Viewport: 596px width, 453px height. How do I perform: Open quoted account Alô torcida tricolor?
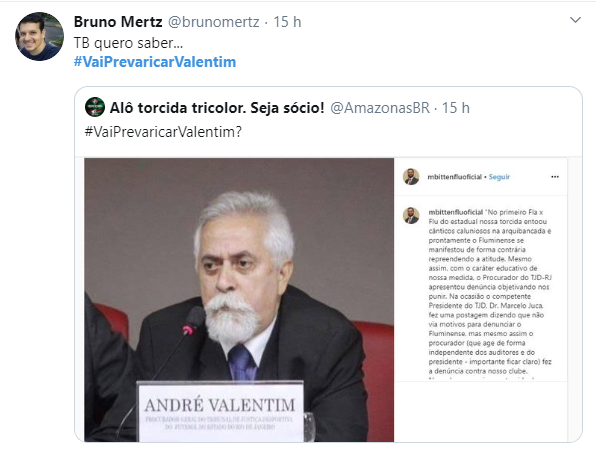pyautogui.click(x=217, y=108)
